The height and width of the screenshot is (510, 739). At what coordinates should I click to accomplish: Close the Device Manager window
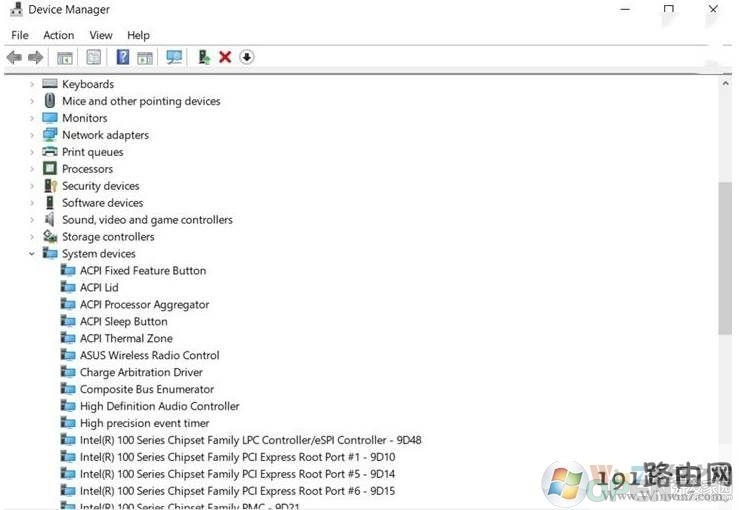point(713,9)
